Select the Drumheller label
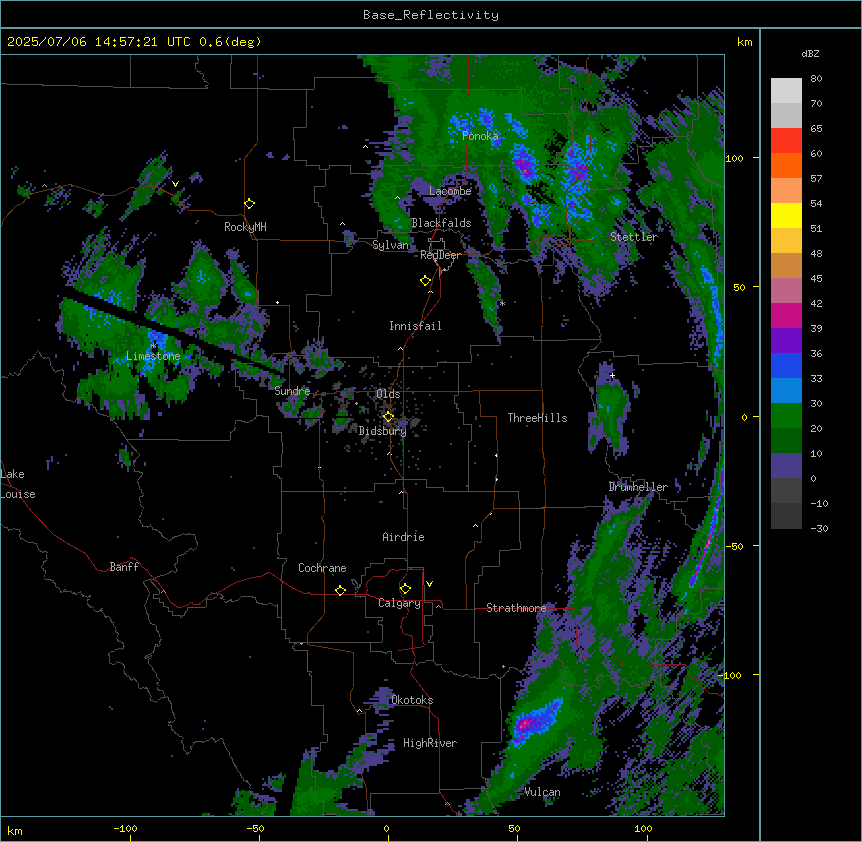This screenshot has height=842, width=862. pyautogui.click(x=638, y=487)
